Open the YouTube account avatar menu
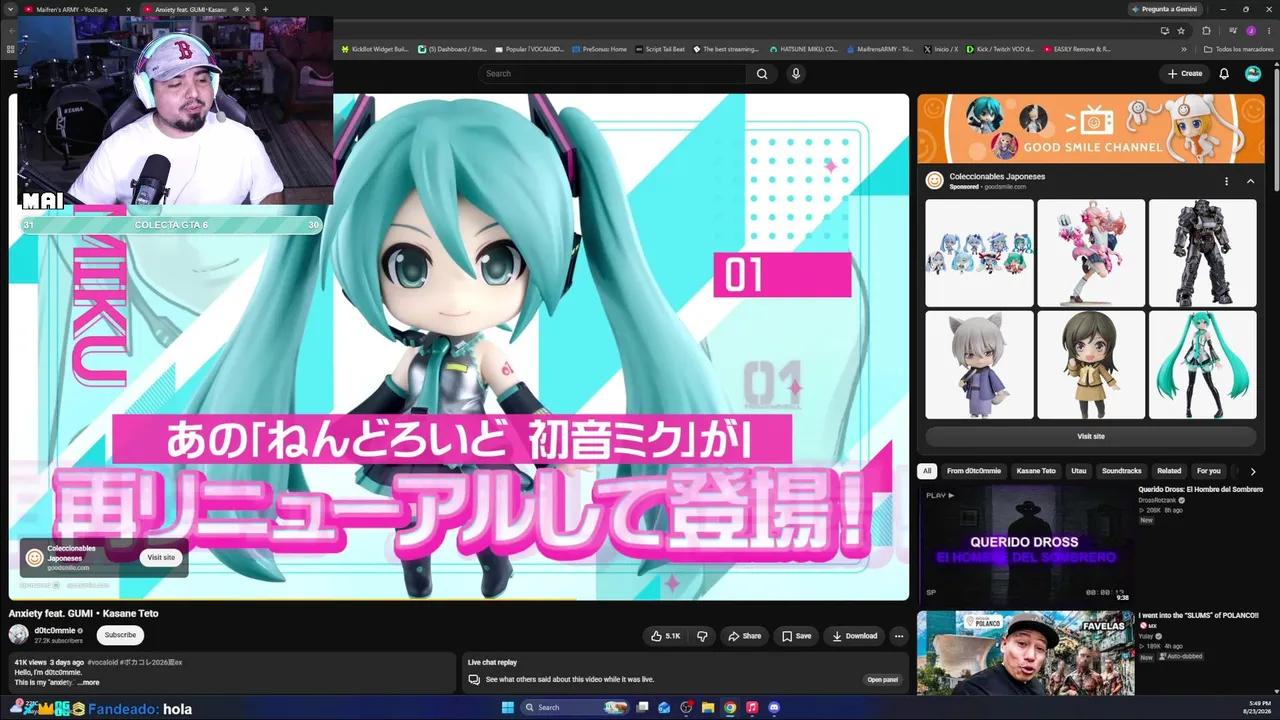 point(1253,73)
